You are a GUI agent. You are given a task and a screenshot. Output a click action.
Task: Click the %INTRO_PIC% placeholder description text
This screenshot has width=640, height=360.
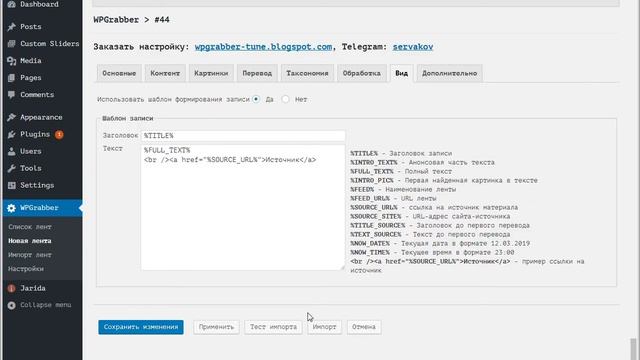click(x=444, y=180)
